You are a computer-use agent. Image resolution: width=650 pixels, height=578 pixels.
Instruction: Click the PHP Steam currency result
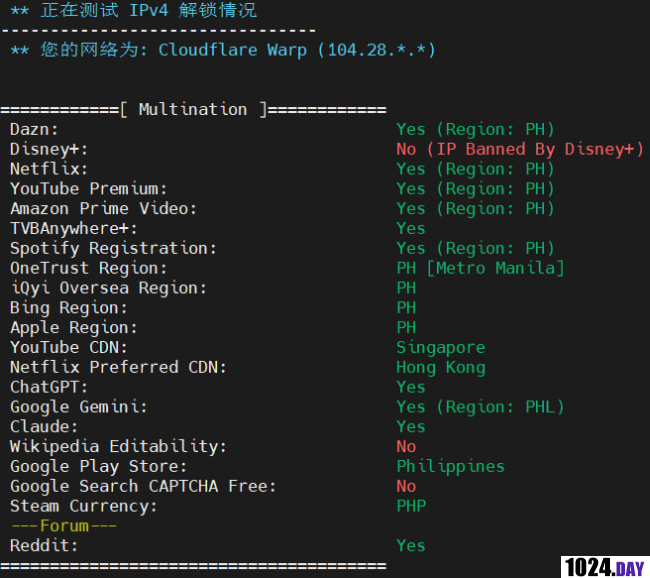pyautogui.click(x=411, y=506)
